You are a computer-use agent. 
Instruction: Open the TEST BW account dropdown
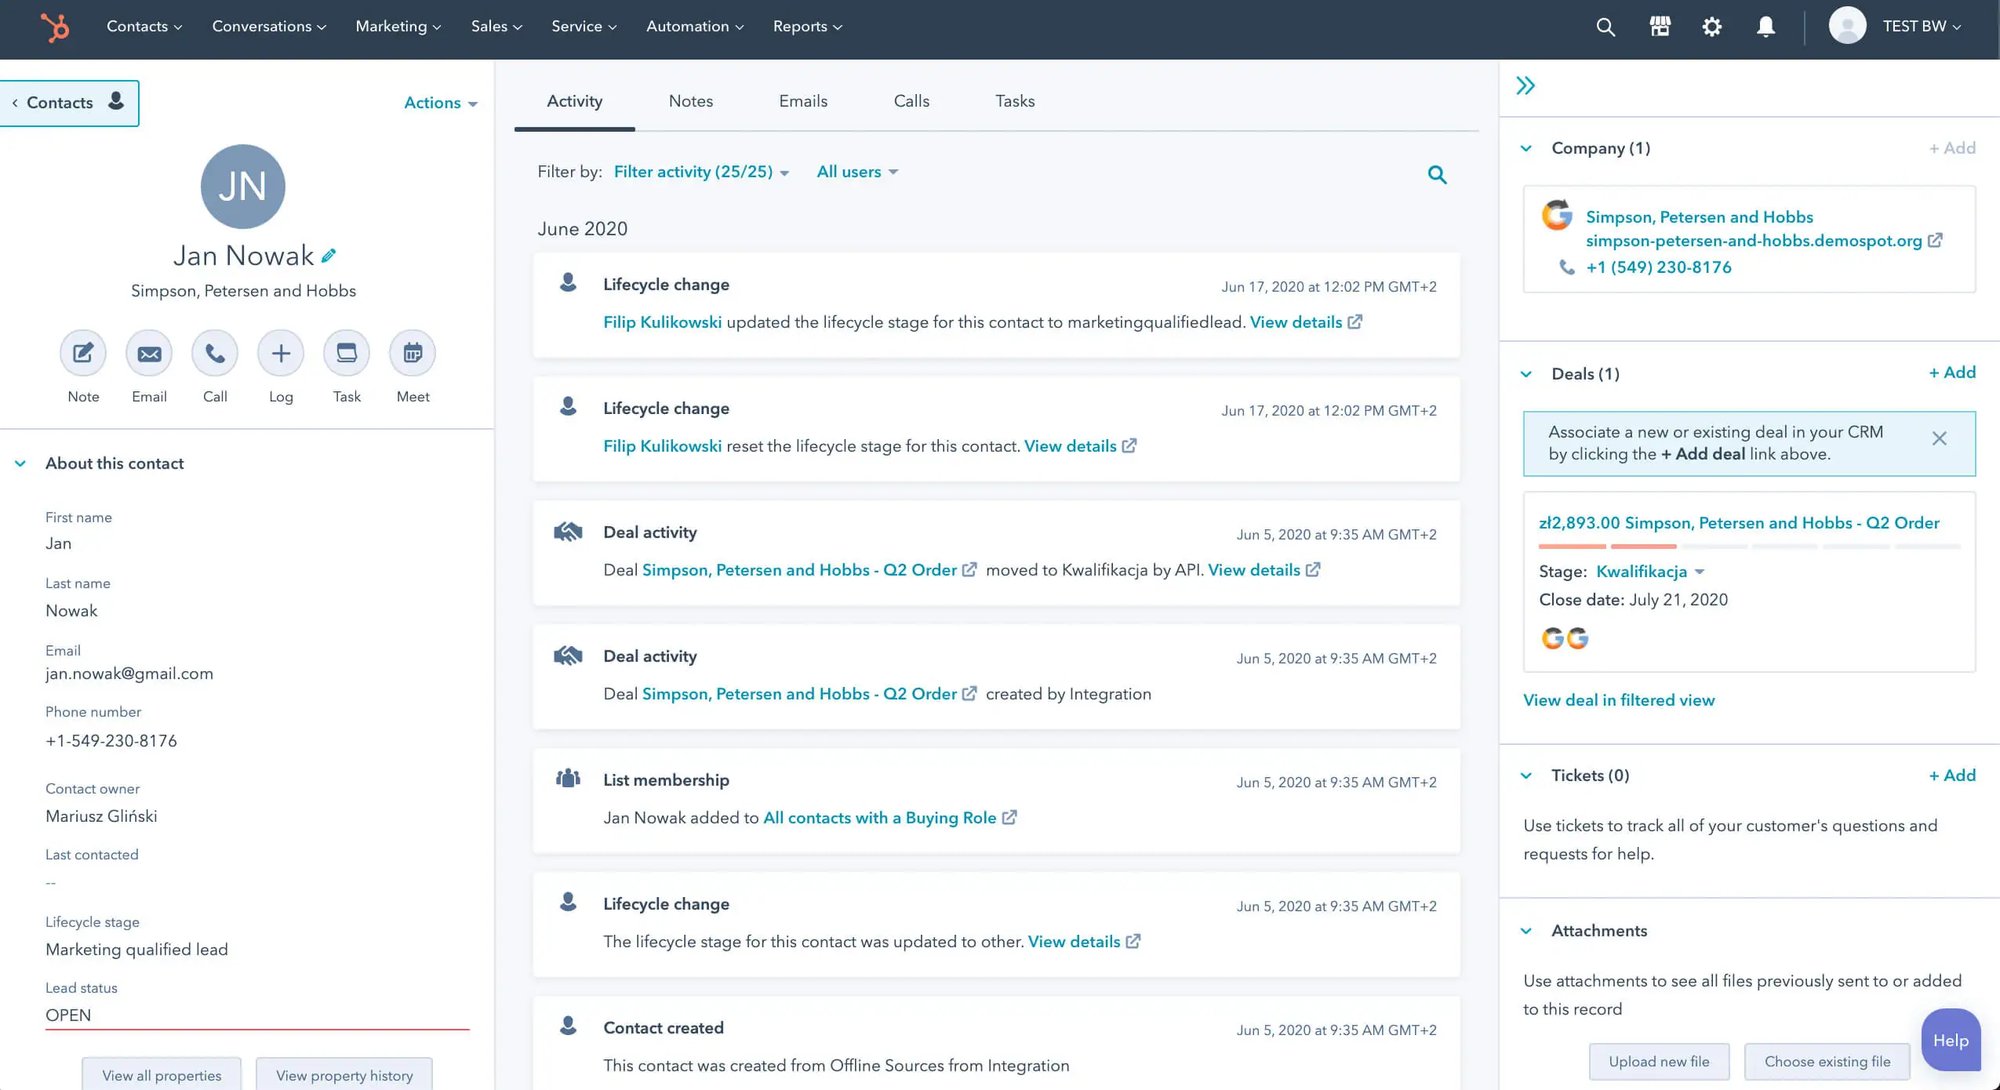[1921, 27]
